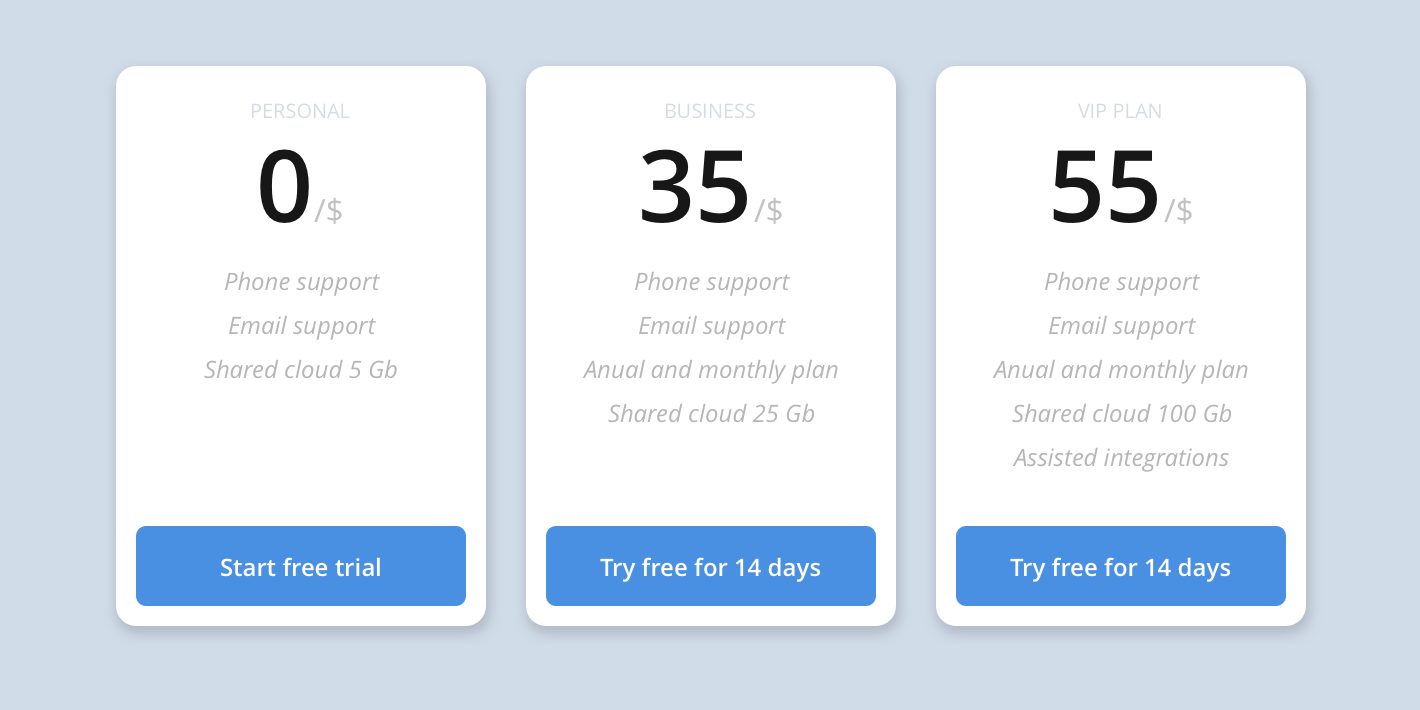The image size is (1420, 710).
Task: Click VIP Plan Try free for 14 days
Action: pos(1121,566)
